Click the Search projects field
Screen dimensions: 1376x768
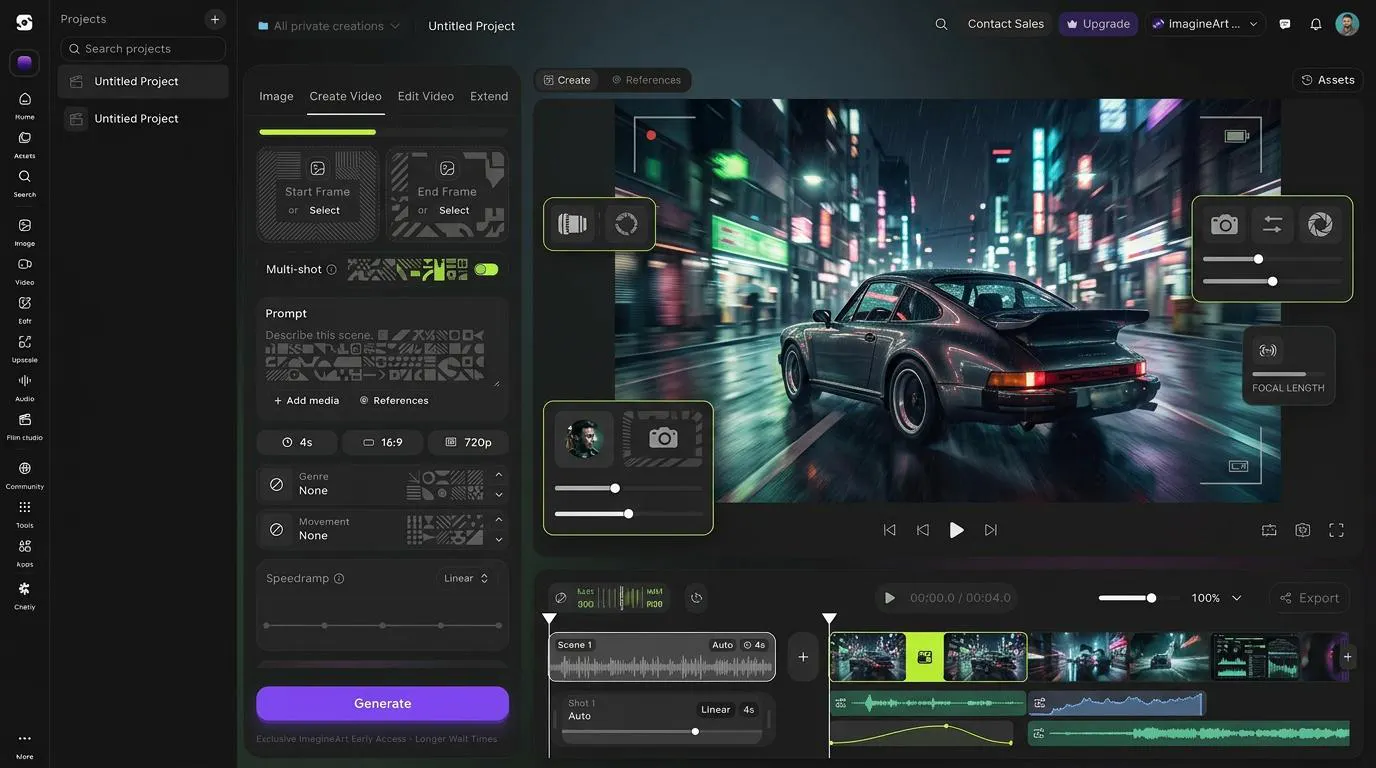(143, 49)
